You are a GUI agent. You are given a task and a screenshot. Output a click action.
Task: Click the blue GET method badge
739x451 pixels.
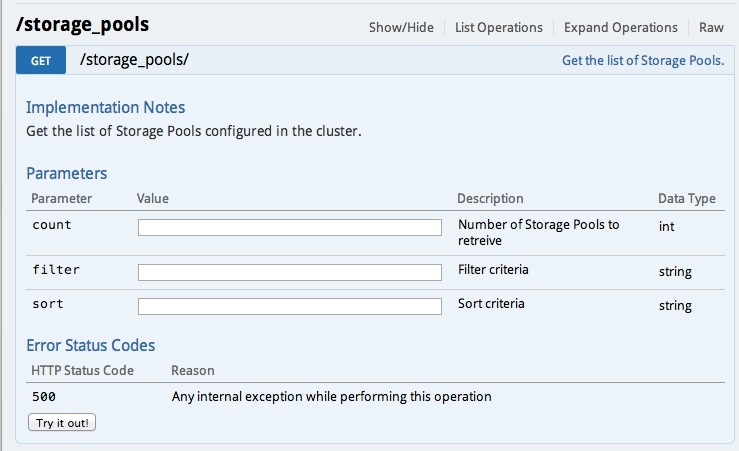point(41,60)
